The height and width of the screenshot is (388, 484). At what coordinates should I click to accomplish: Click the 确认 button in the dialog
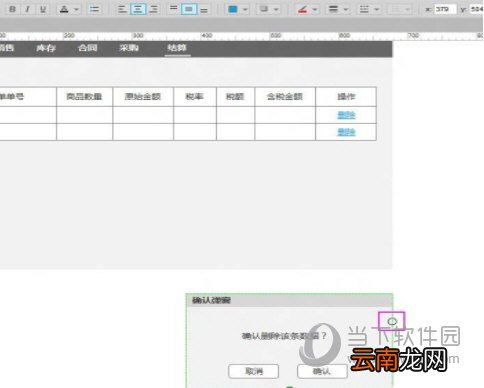tap(322, 371)
